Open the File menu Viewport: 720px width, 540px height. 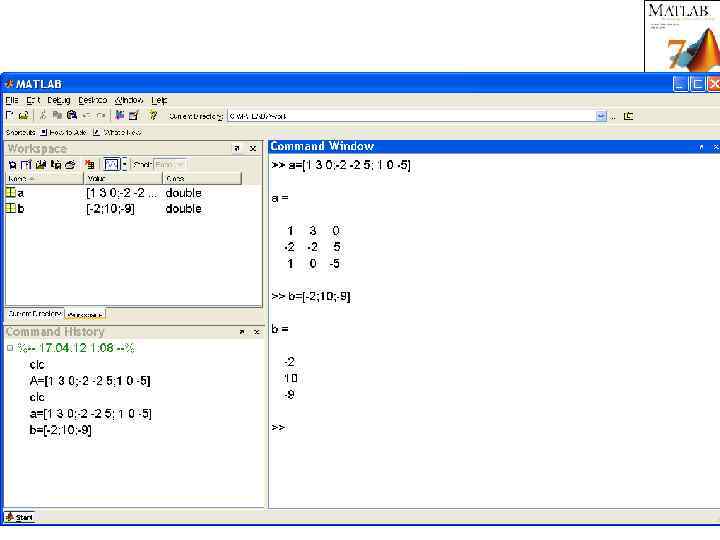12,100
